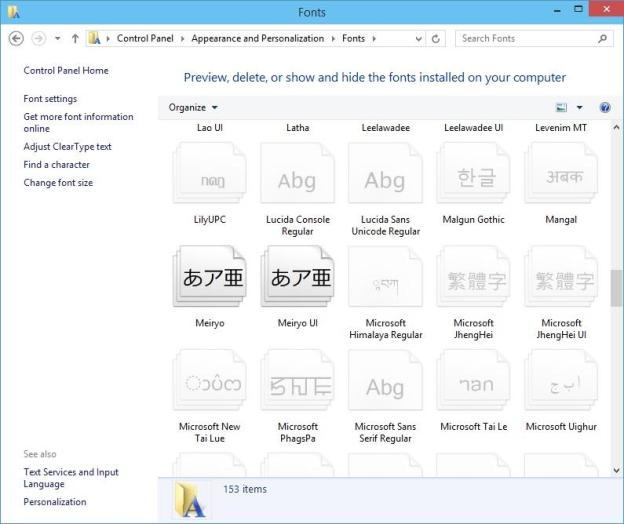Select Control Panel in the breadcrumb
The width and height of the screenshot is (624, 524).
tap(145, 39)
